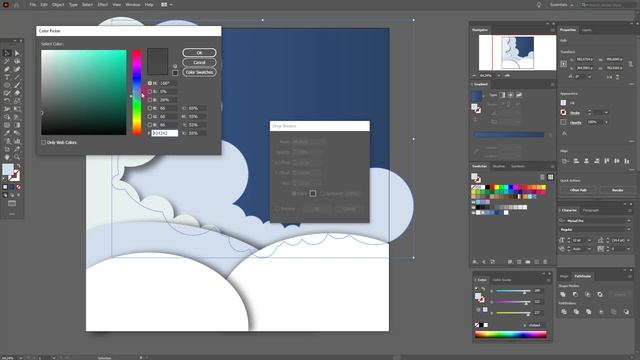Select the Type tool

click(x=7, y=77)
